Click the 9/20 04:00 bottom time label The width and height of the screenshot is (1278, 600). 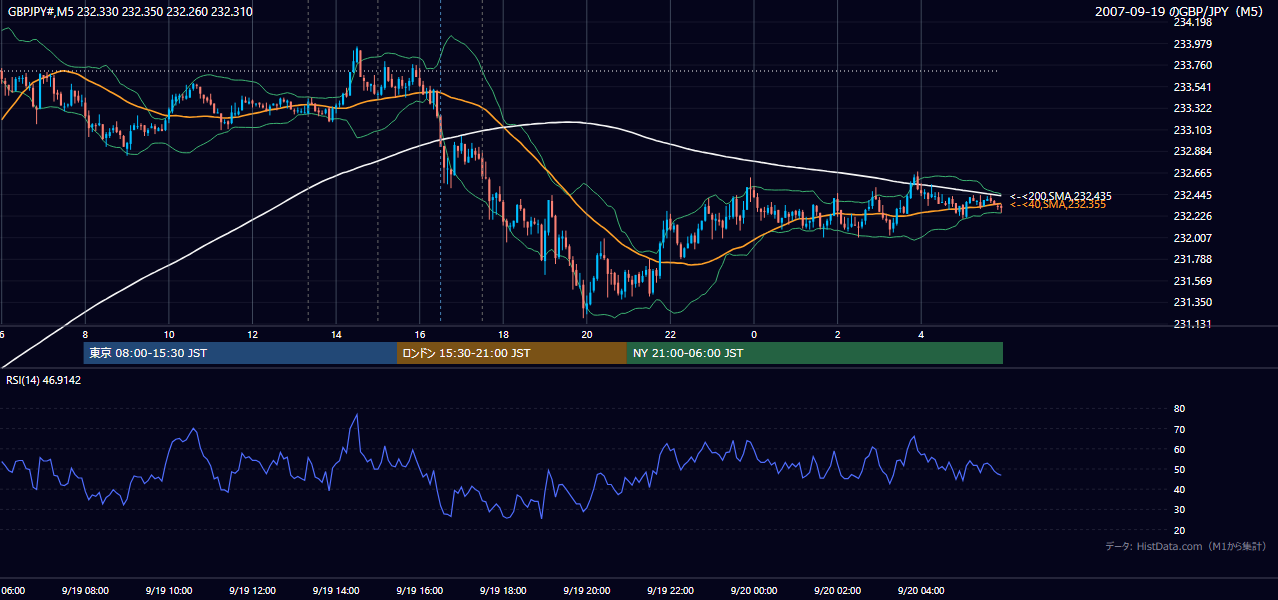pos(921,590)
